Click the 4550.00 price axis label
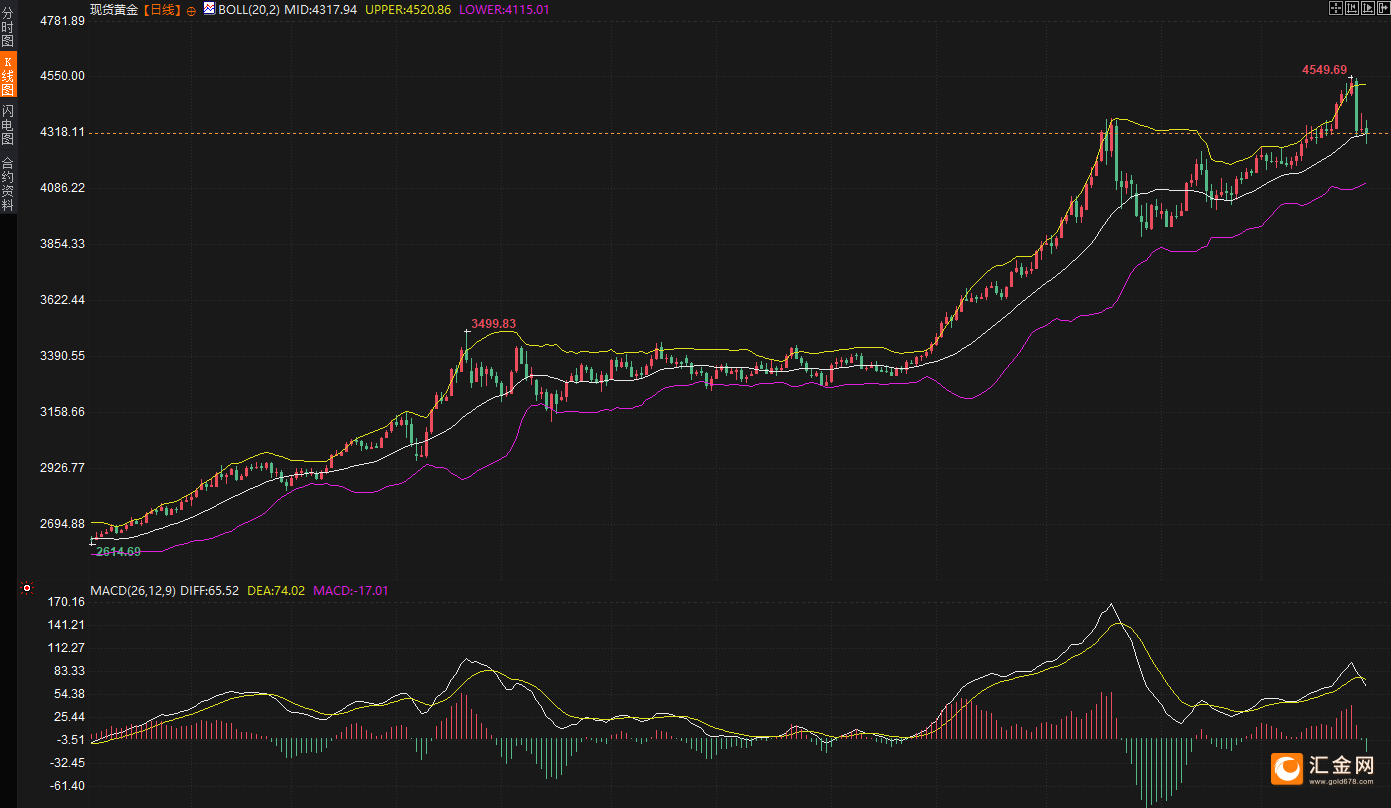 [62, 76]
